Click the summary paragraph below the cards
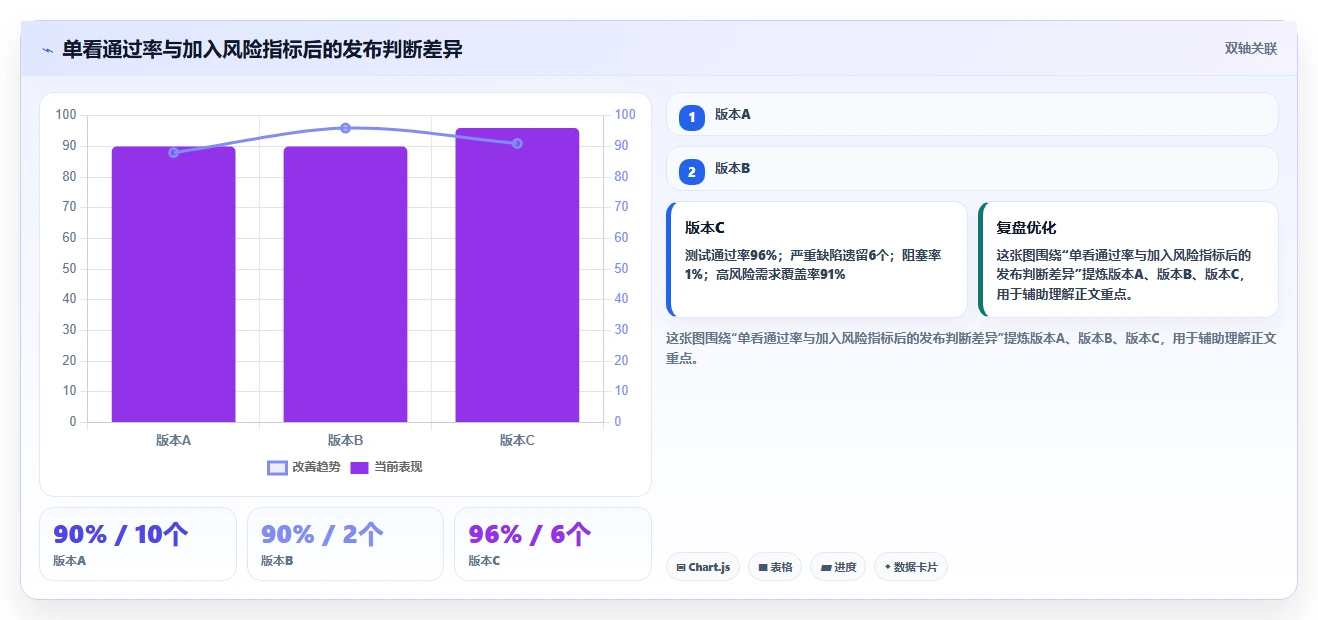Viewport: 1318px width, 620px height. point(971,348)
